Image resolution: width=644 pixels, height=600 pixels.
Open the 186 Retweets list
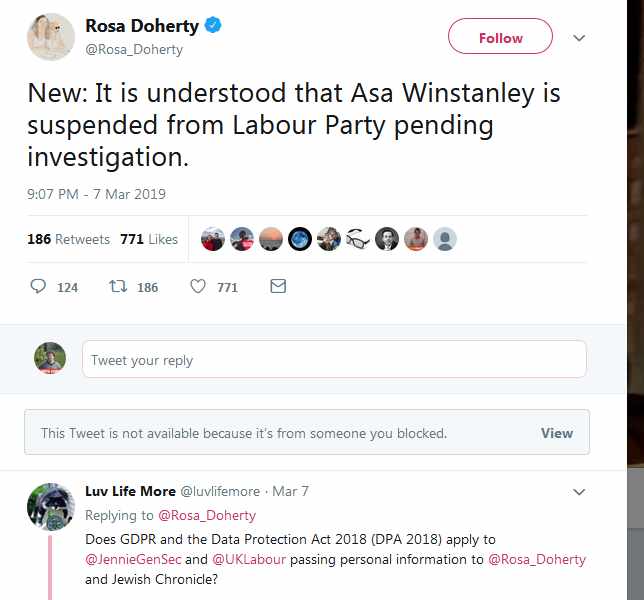tap(66, 239)
